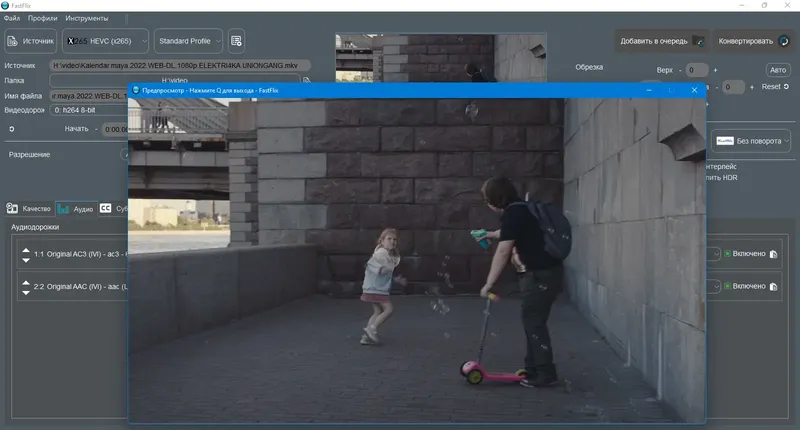Click the copy icon on the AC3 track row
The height and width of the screenshot is (430, 800).
(x=773, y=254)
